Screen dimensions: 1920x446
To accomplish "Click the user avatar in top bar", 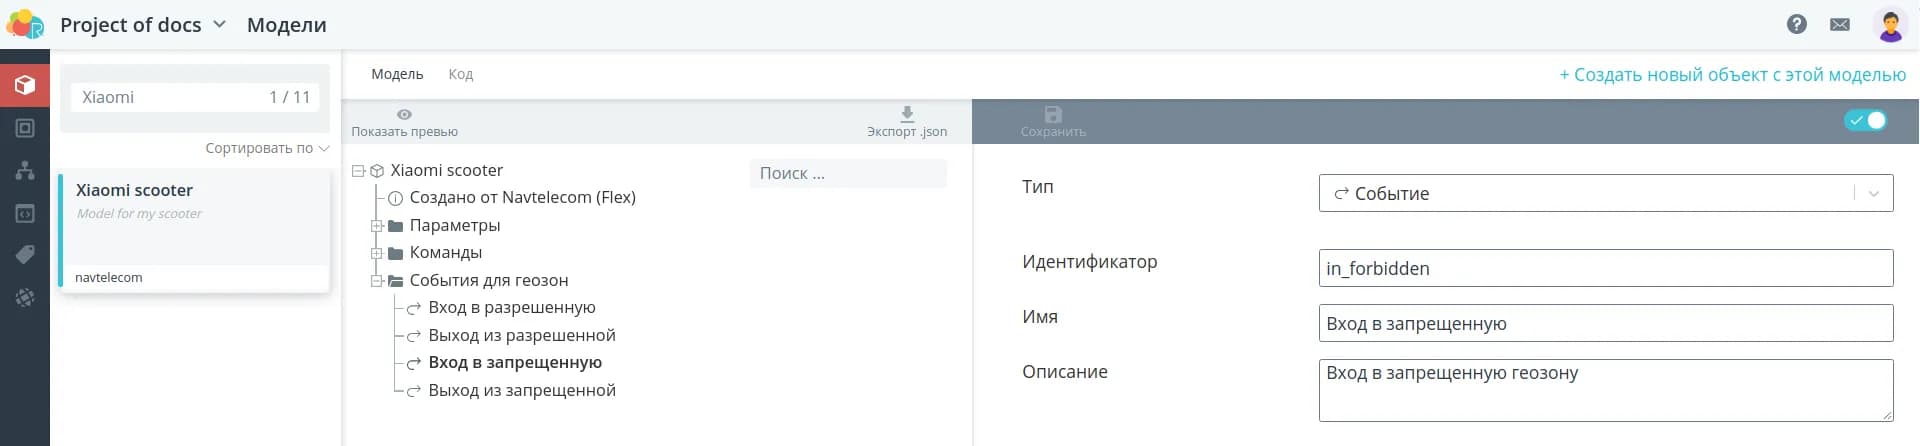I will (1890, 24).
